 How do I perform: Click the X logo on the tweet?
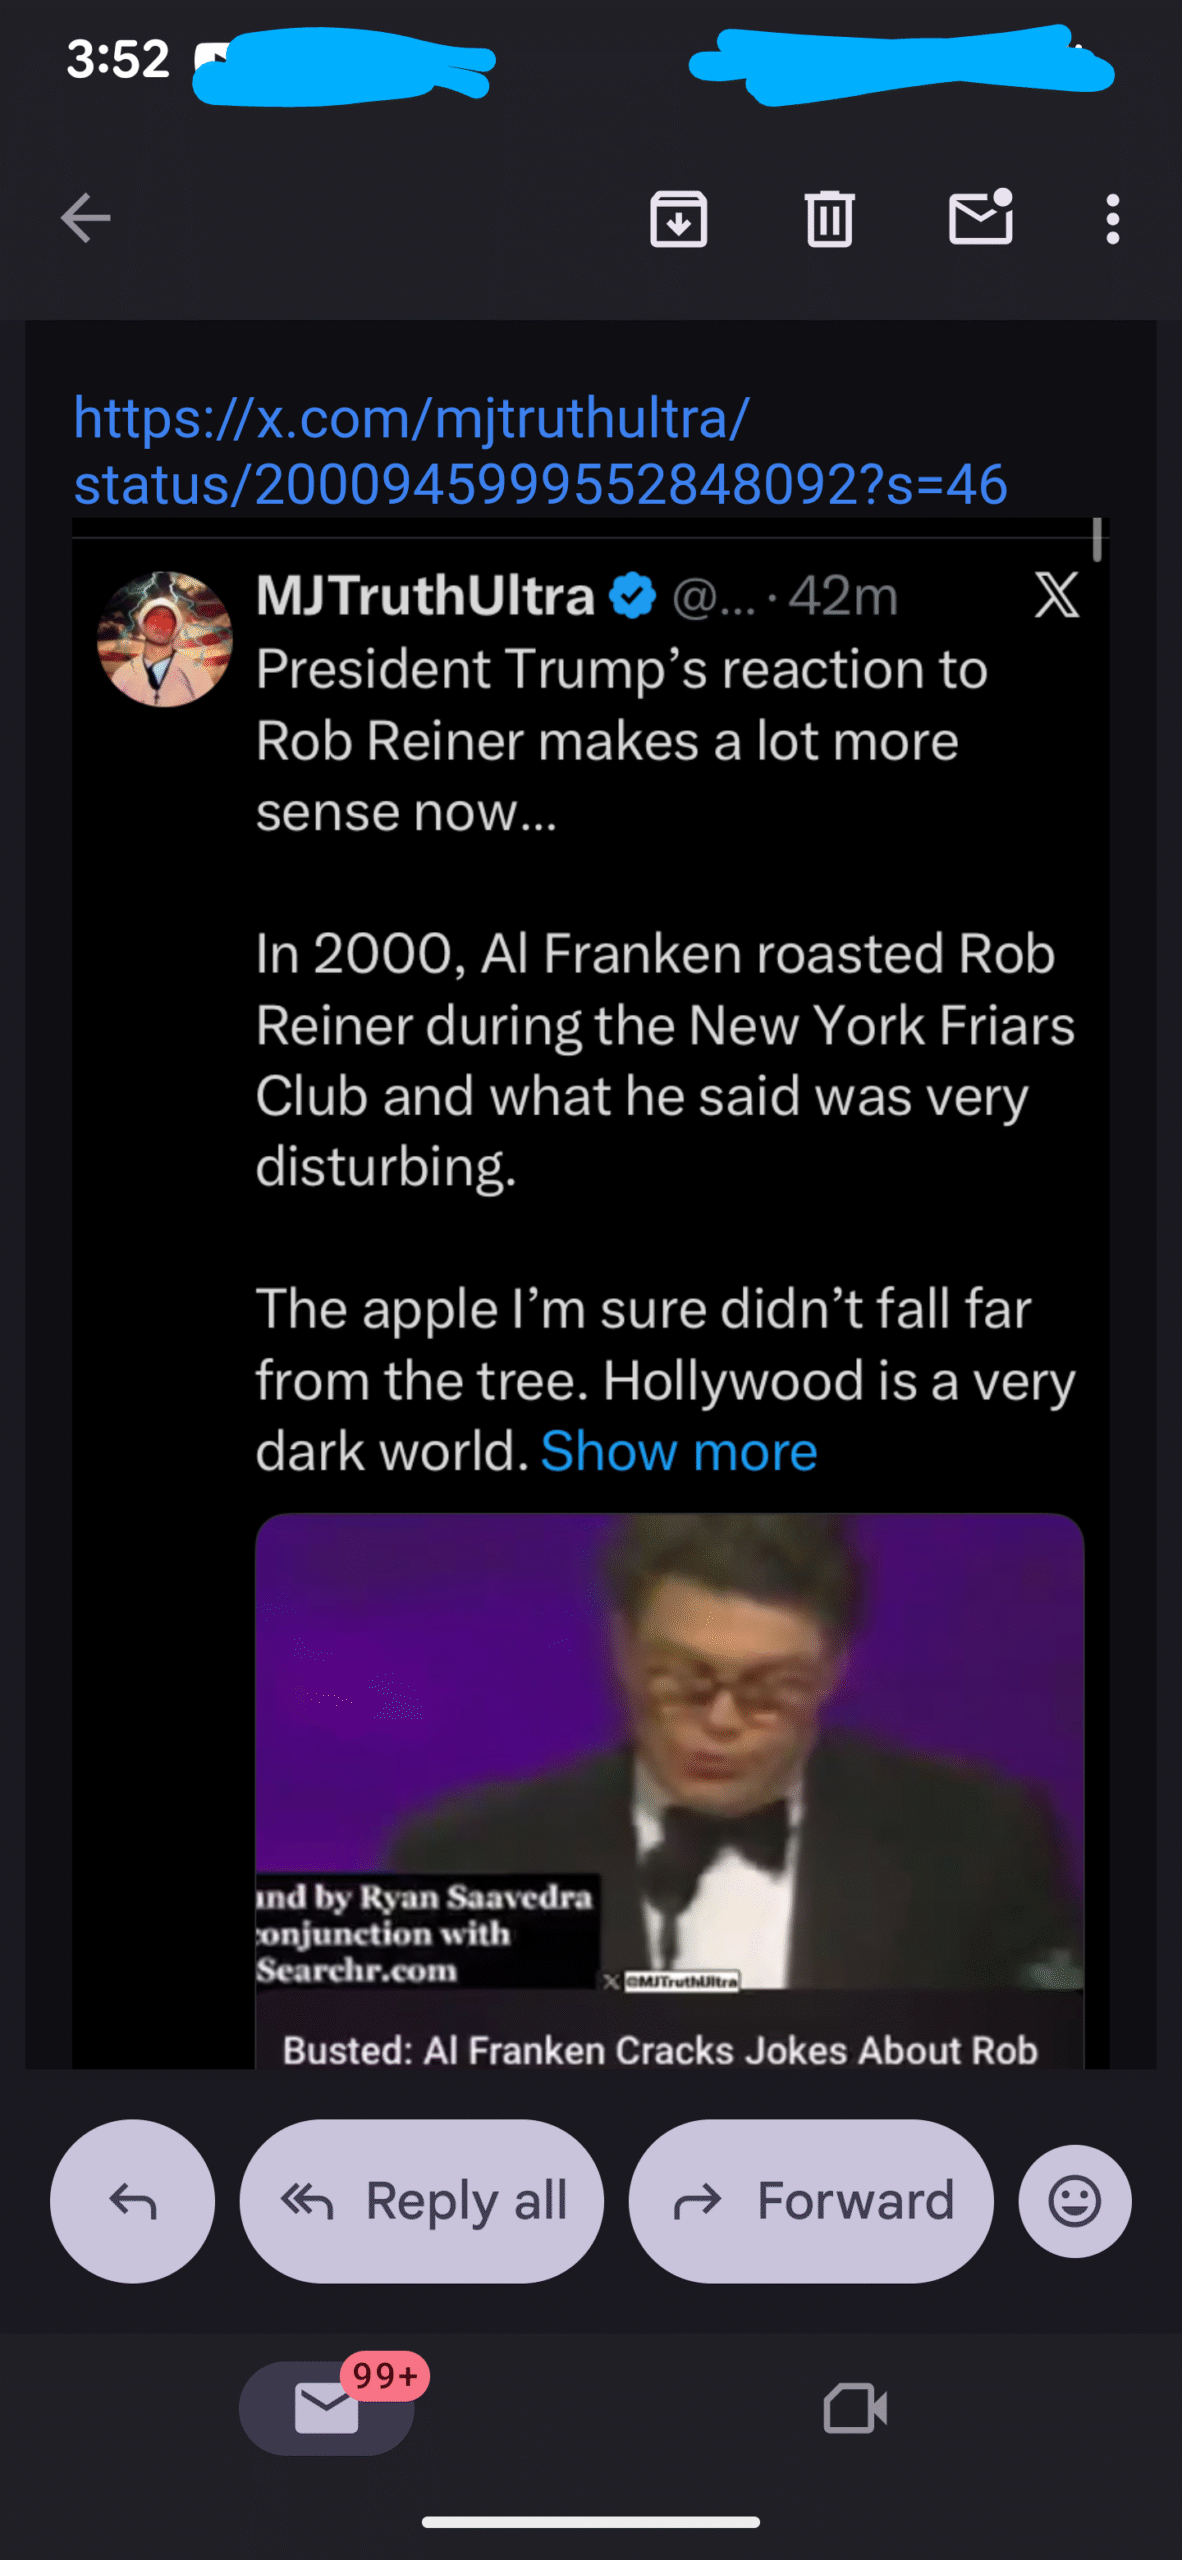pyautogui.click(x=1056, y=596)
